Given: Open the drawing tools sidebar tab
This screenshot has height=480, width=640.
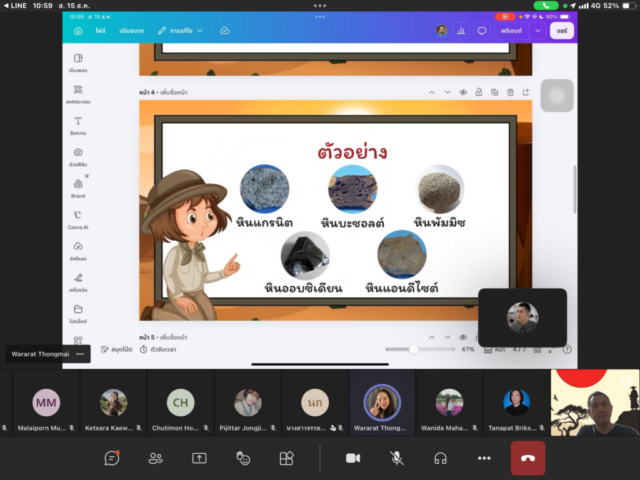Looking at the screenshot, I should click(x=78, y=282).
